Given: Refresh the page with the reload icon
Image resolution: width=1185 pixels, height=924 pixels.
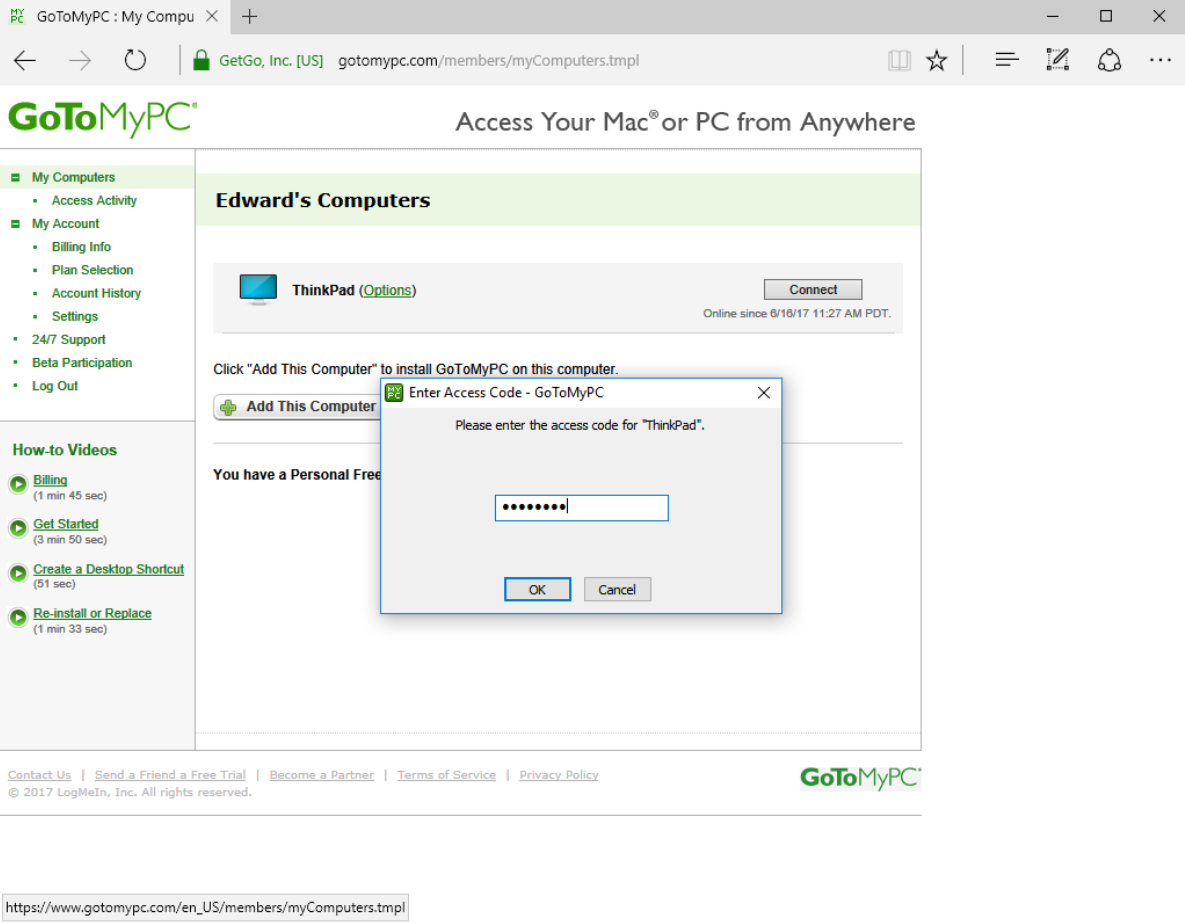Looking at the screenshot, I should 135,60.
